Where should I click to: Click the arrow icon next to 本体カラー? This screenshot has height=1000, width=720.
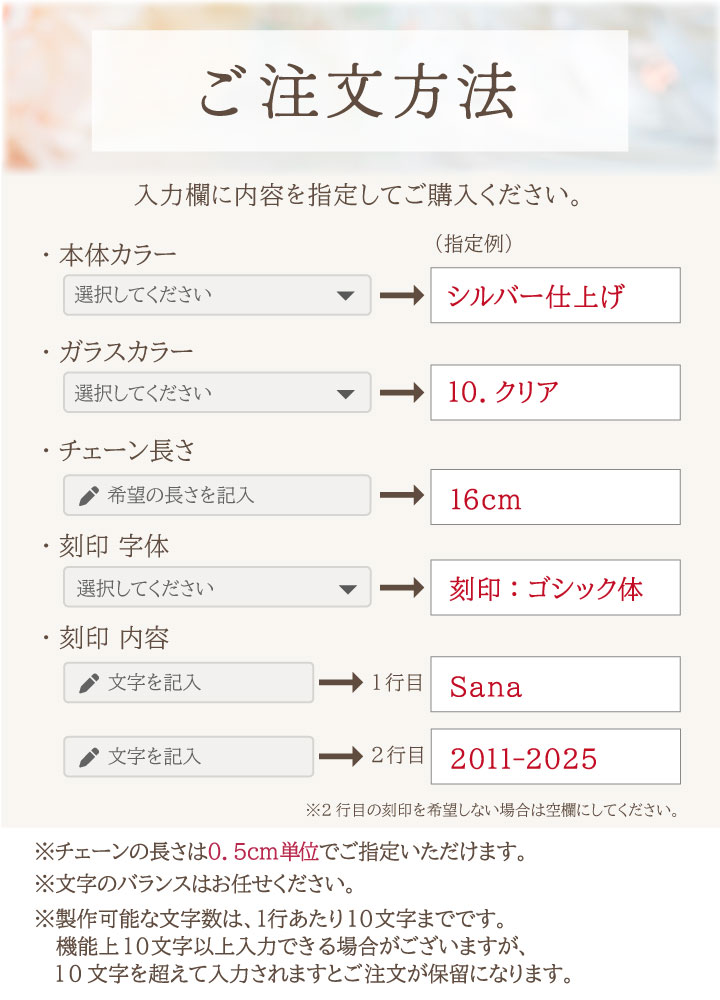pos(402,295)
